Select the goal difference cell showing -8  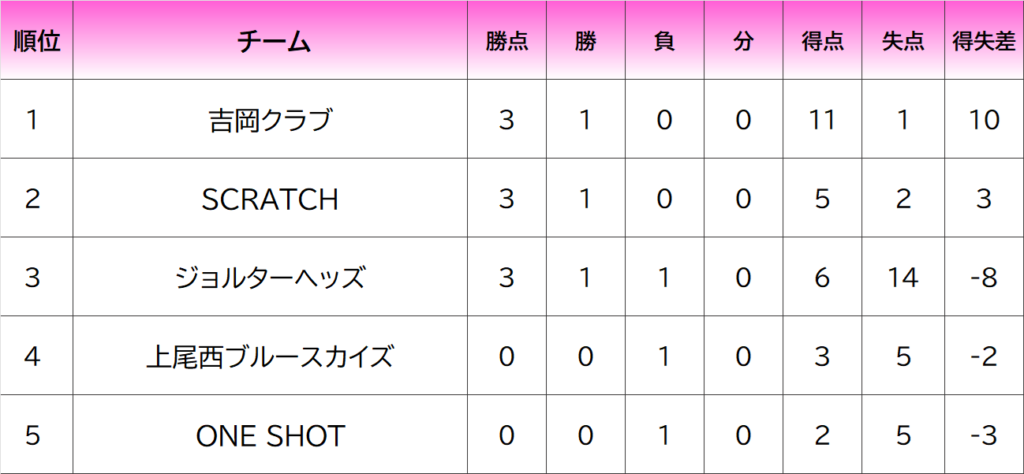click(x=984, y=277)
